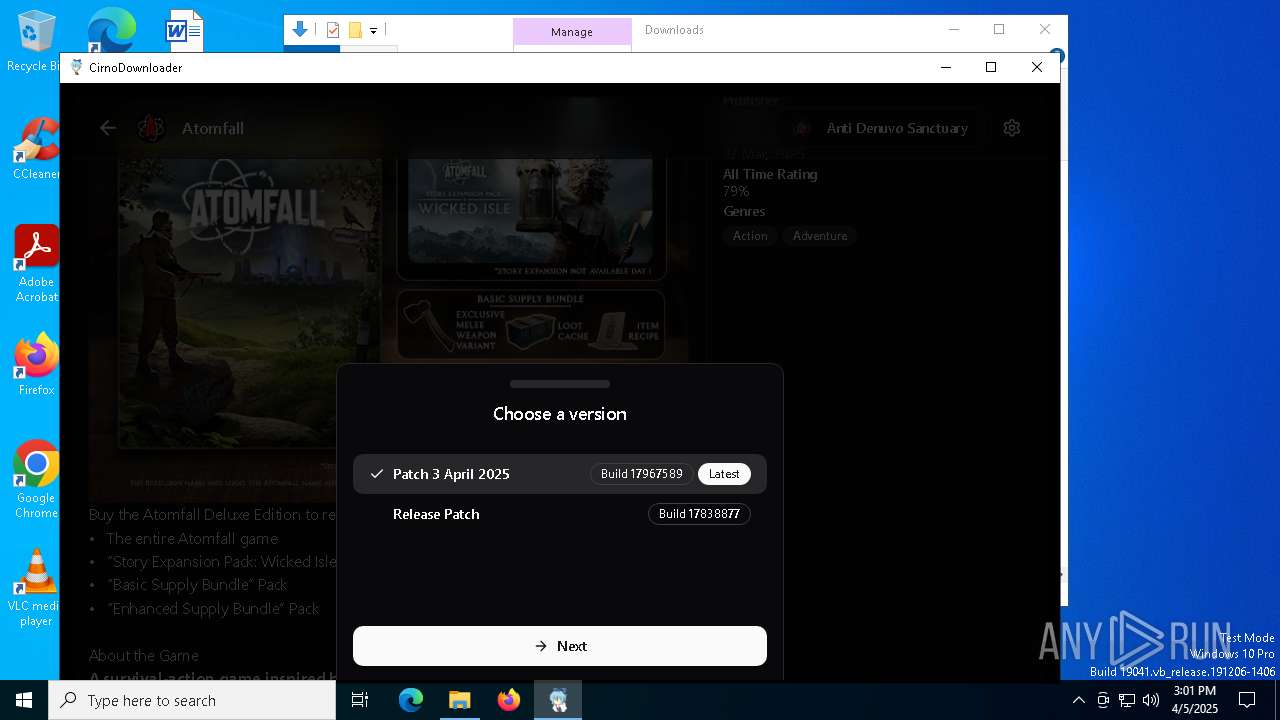This screenshot has height=720, width=1280.
Task: Click the new folder icon in Downloads window
Action: tap(354, 30)
